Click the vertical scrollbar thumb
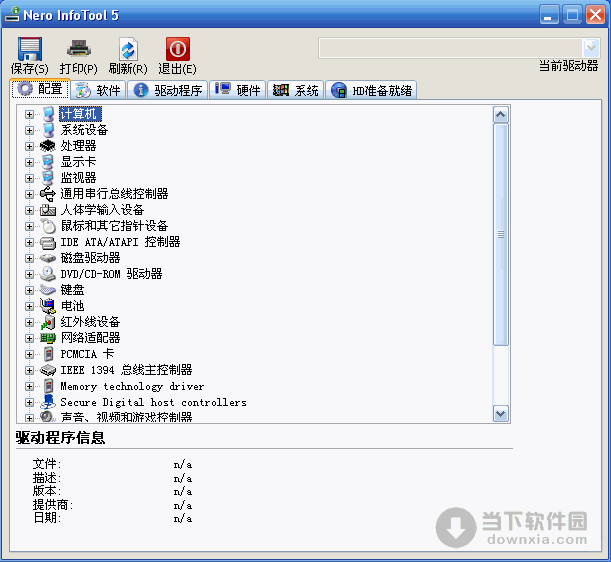611x562 pixels. point(501,235)
